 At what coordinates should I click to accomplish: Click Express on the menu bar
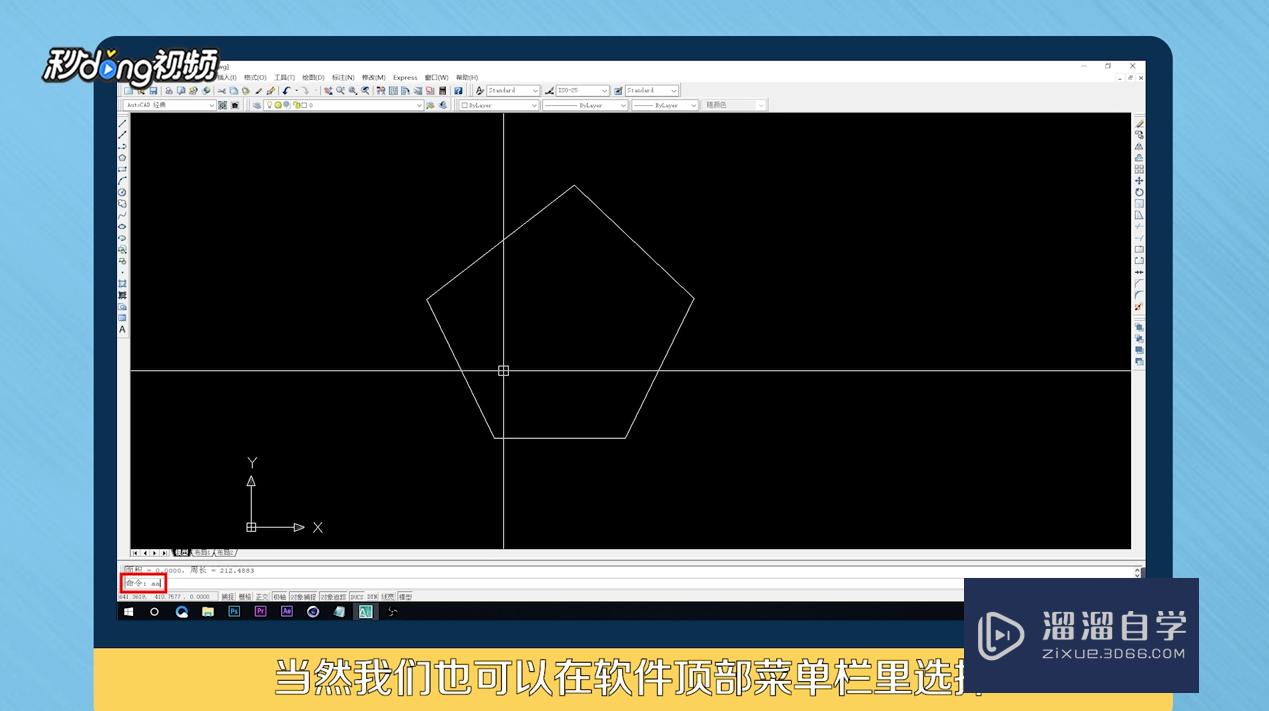[405, 77]
